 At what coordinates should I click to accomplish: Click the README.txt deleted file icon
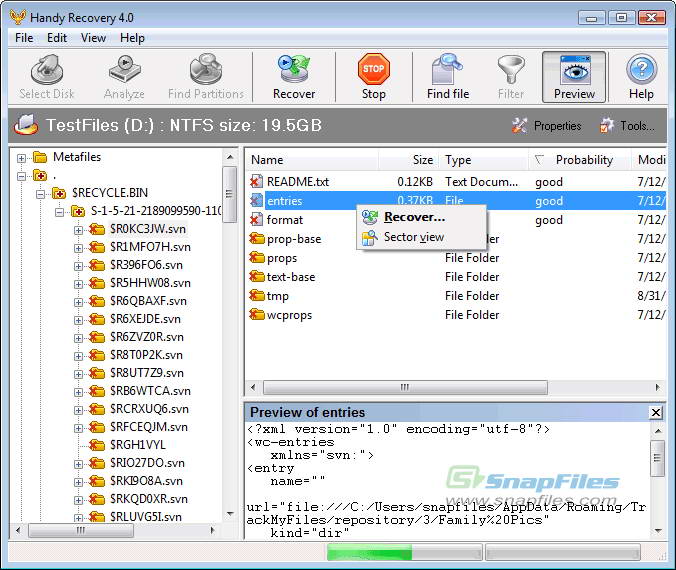(257, 181)
